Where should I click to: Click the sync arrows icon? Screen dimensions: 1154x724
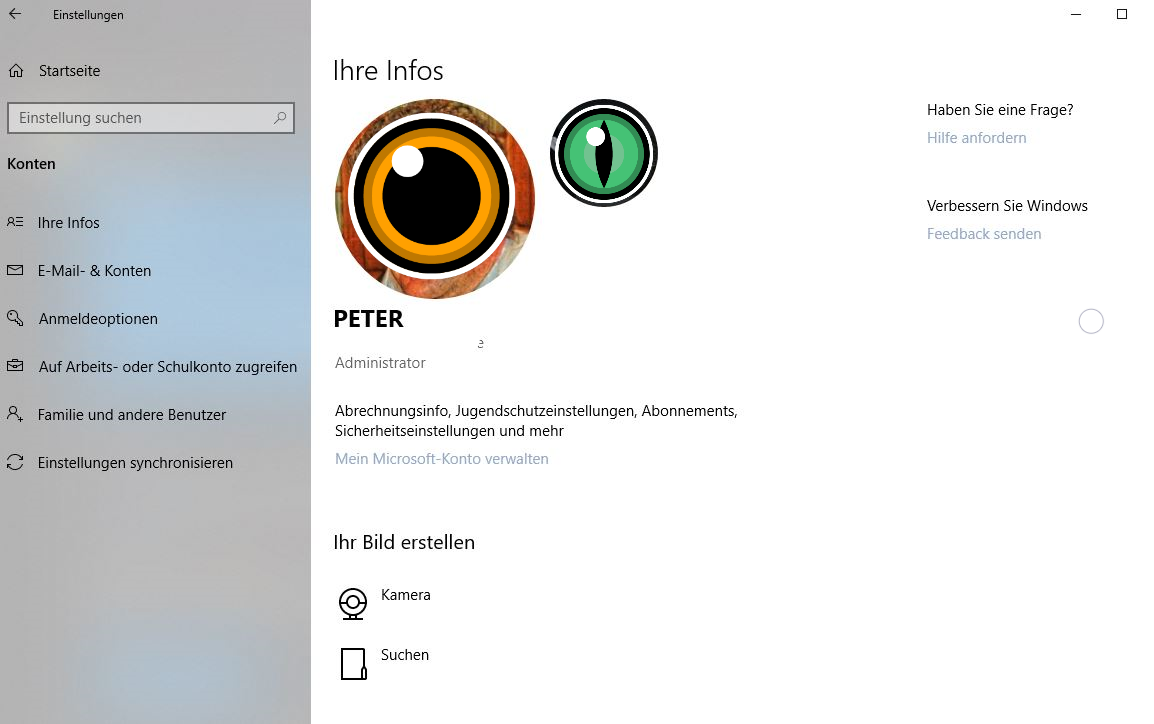[15, 462]
